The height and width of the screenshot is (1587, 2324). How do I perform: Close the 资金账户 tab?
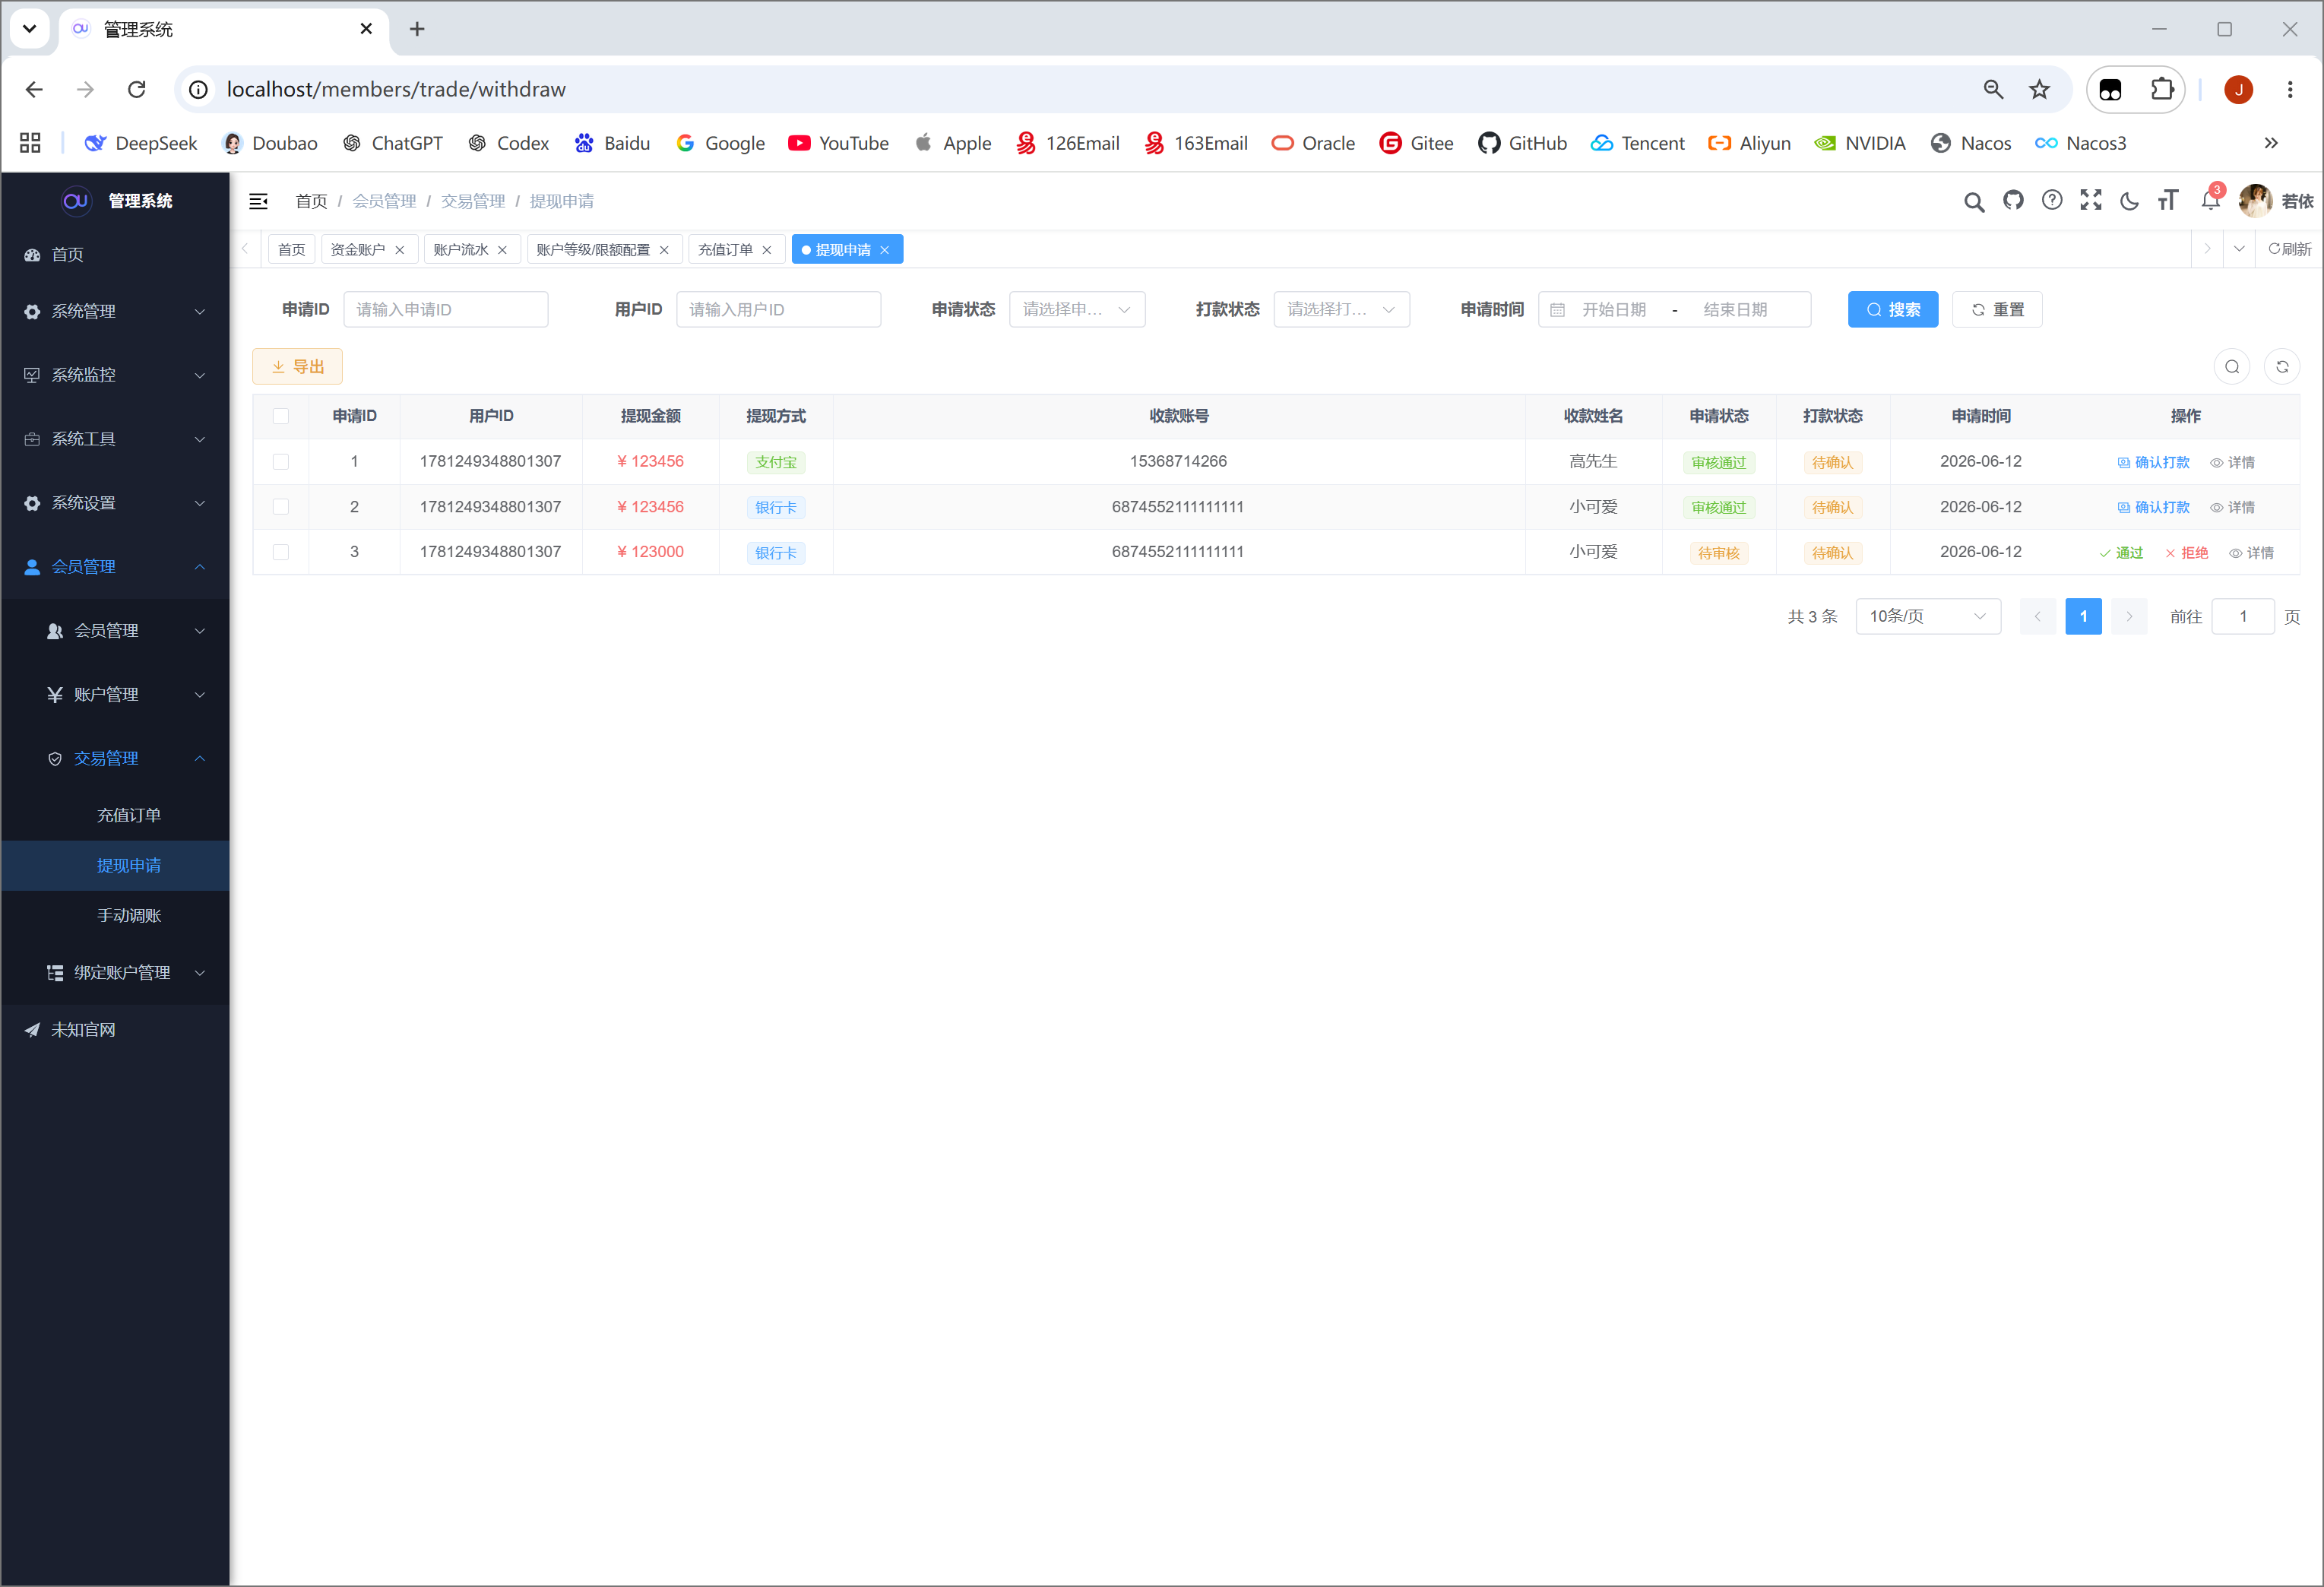pyautogui.click(x=400, y=250)
